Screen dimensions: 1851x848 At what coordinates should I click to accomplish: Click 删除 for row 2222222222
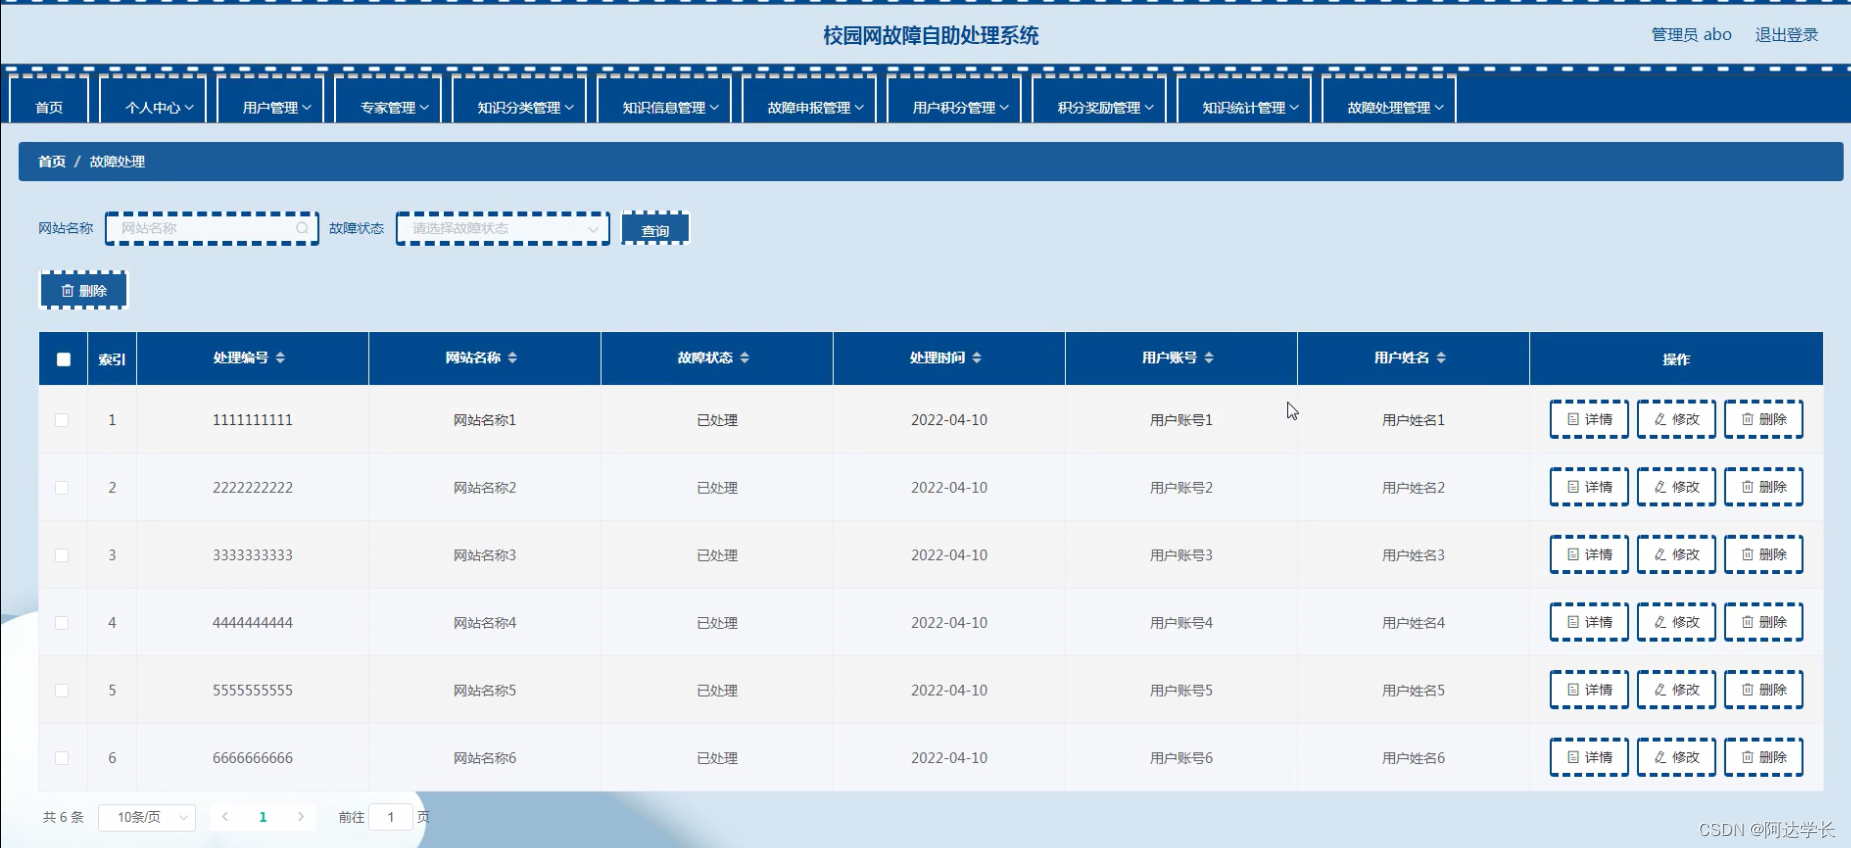point(1764,487)
